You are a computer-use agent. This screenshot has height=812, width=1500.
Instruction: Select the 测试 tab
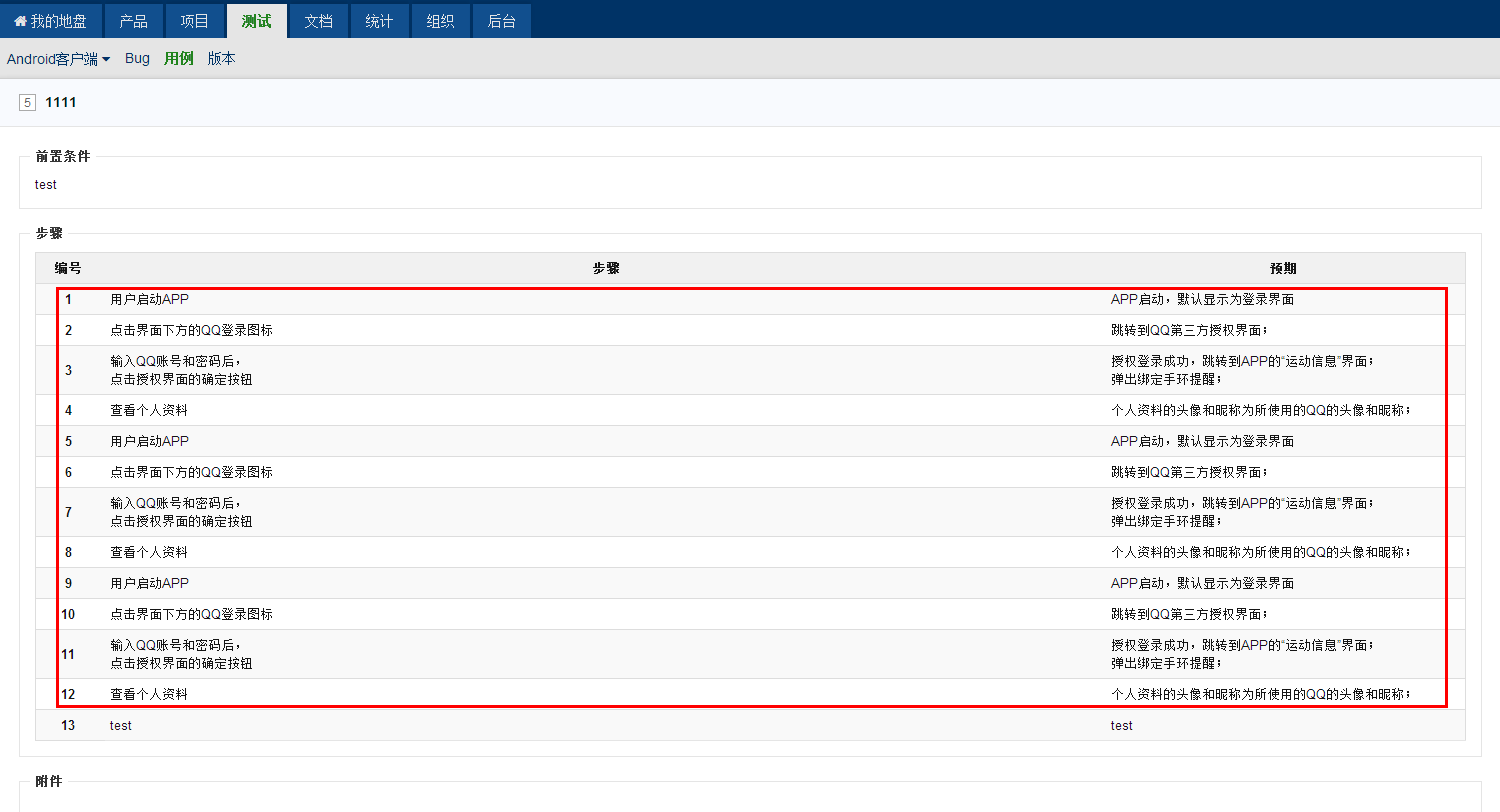(257, 21)
